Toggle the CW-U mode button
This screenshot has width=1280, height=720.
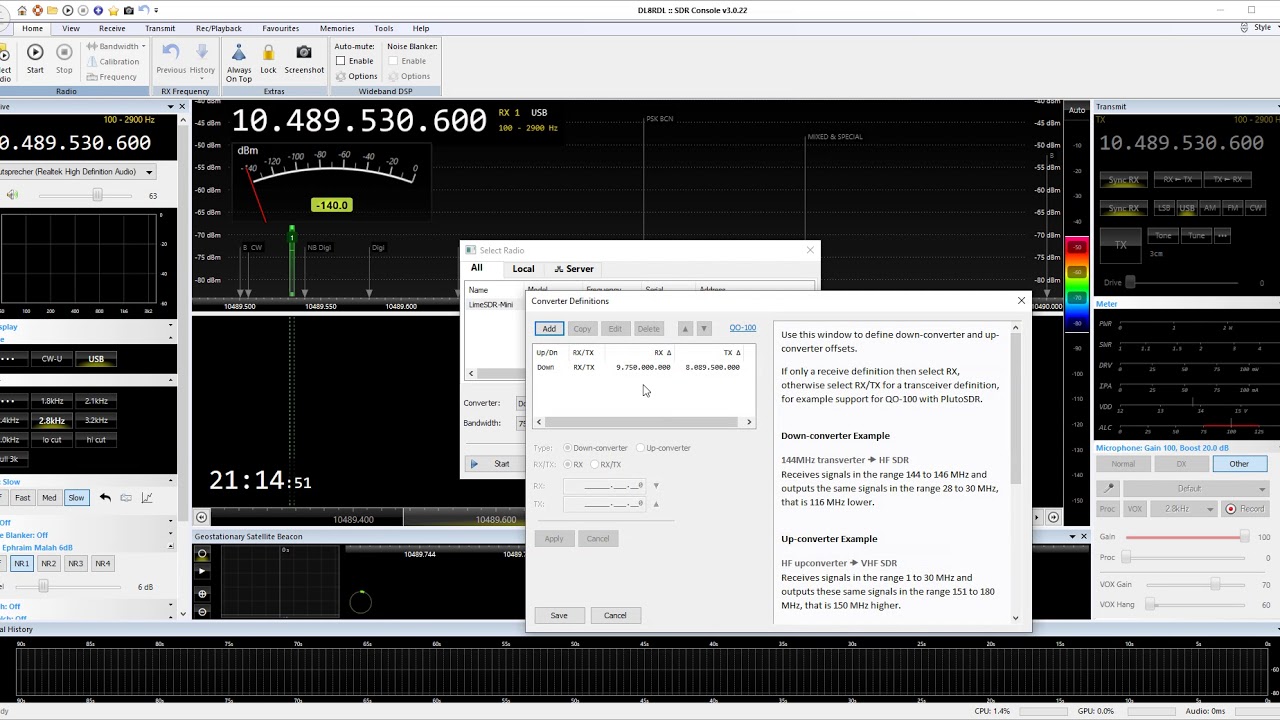pos(52,358)
